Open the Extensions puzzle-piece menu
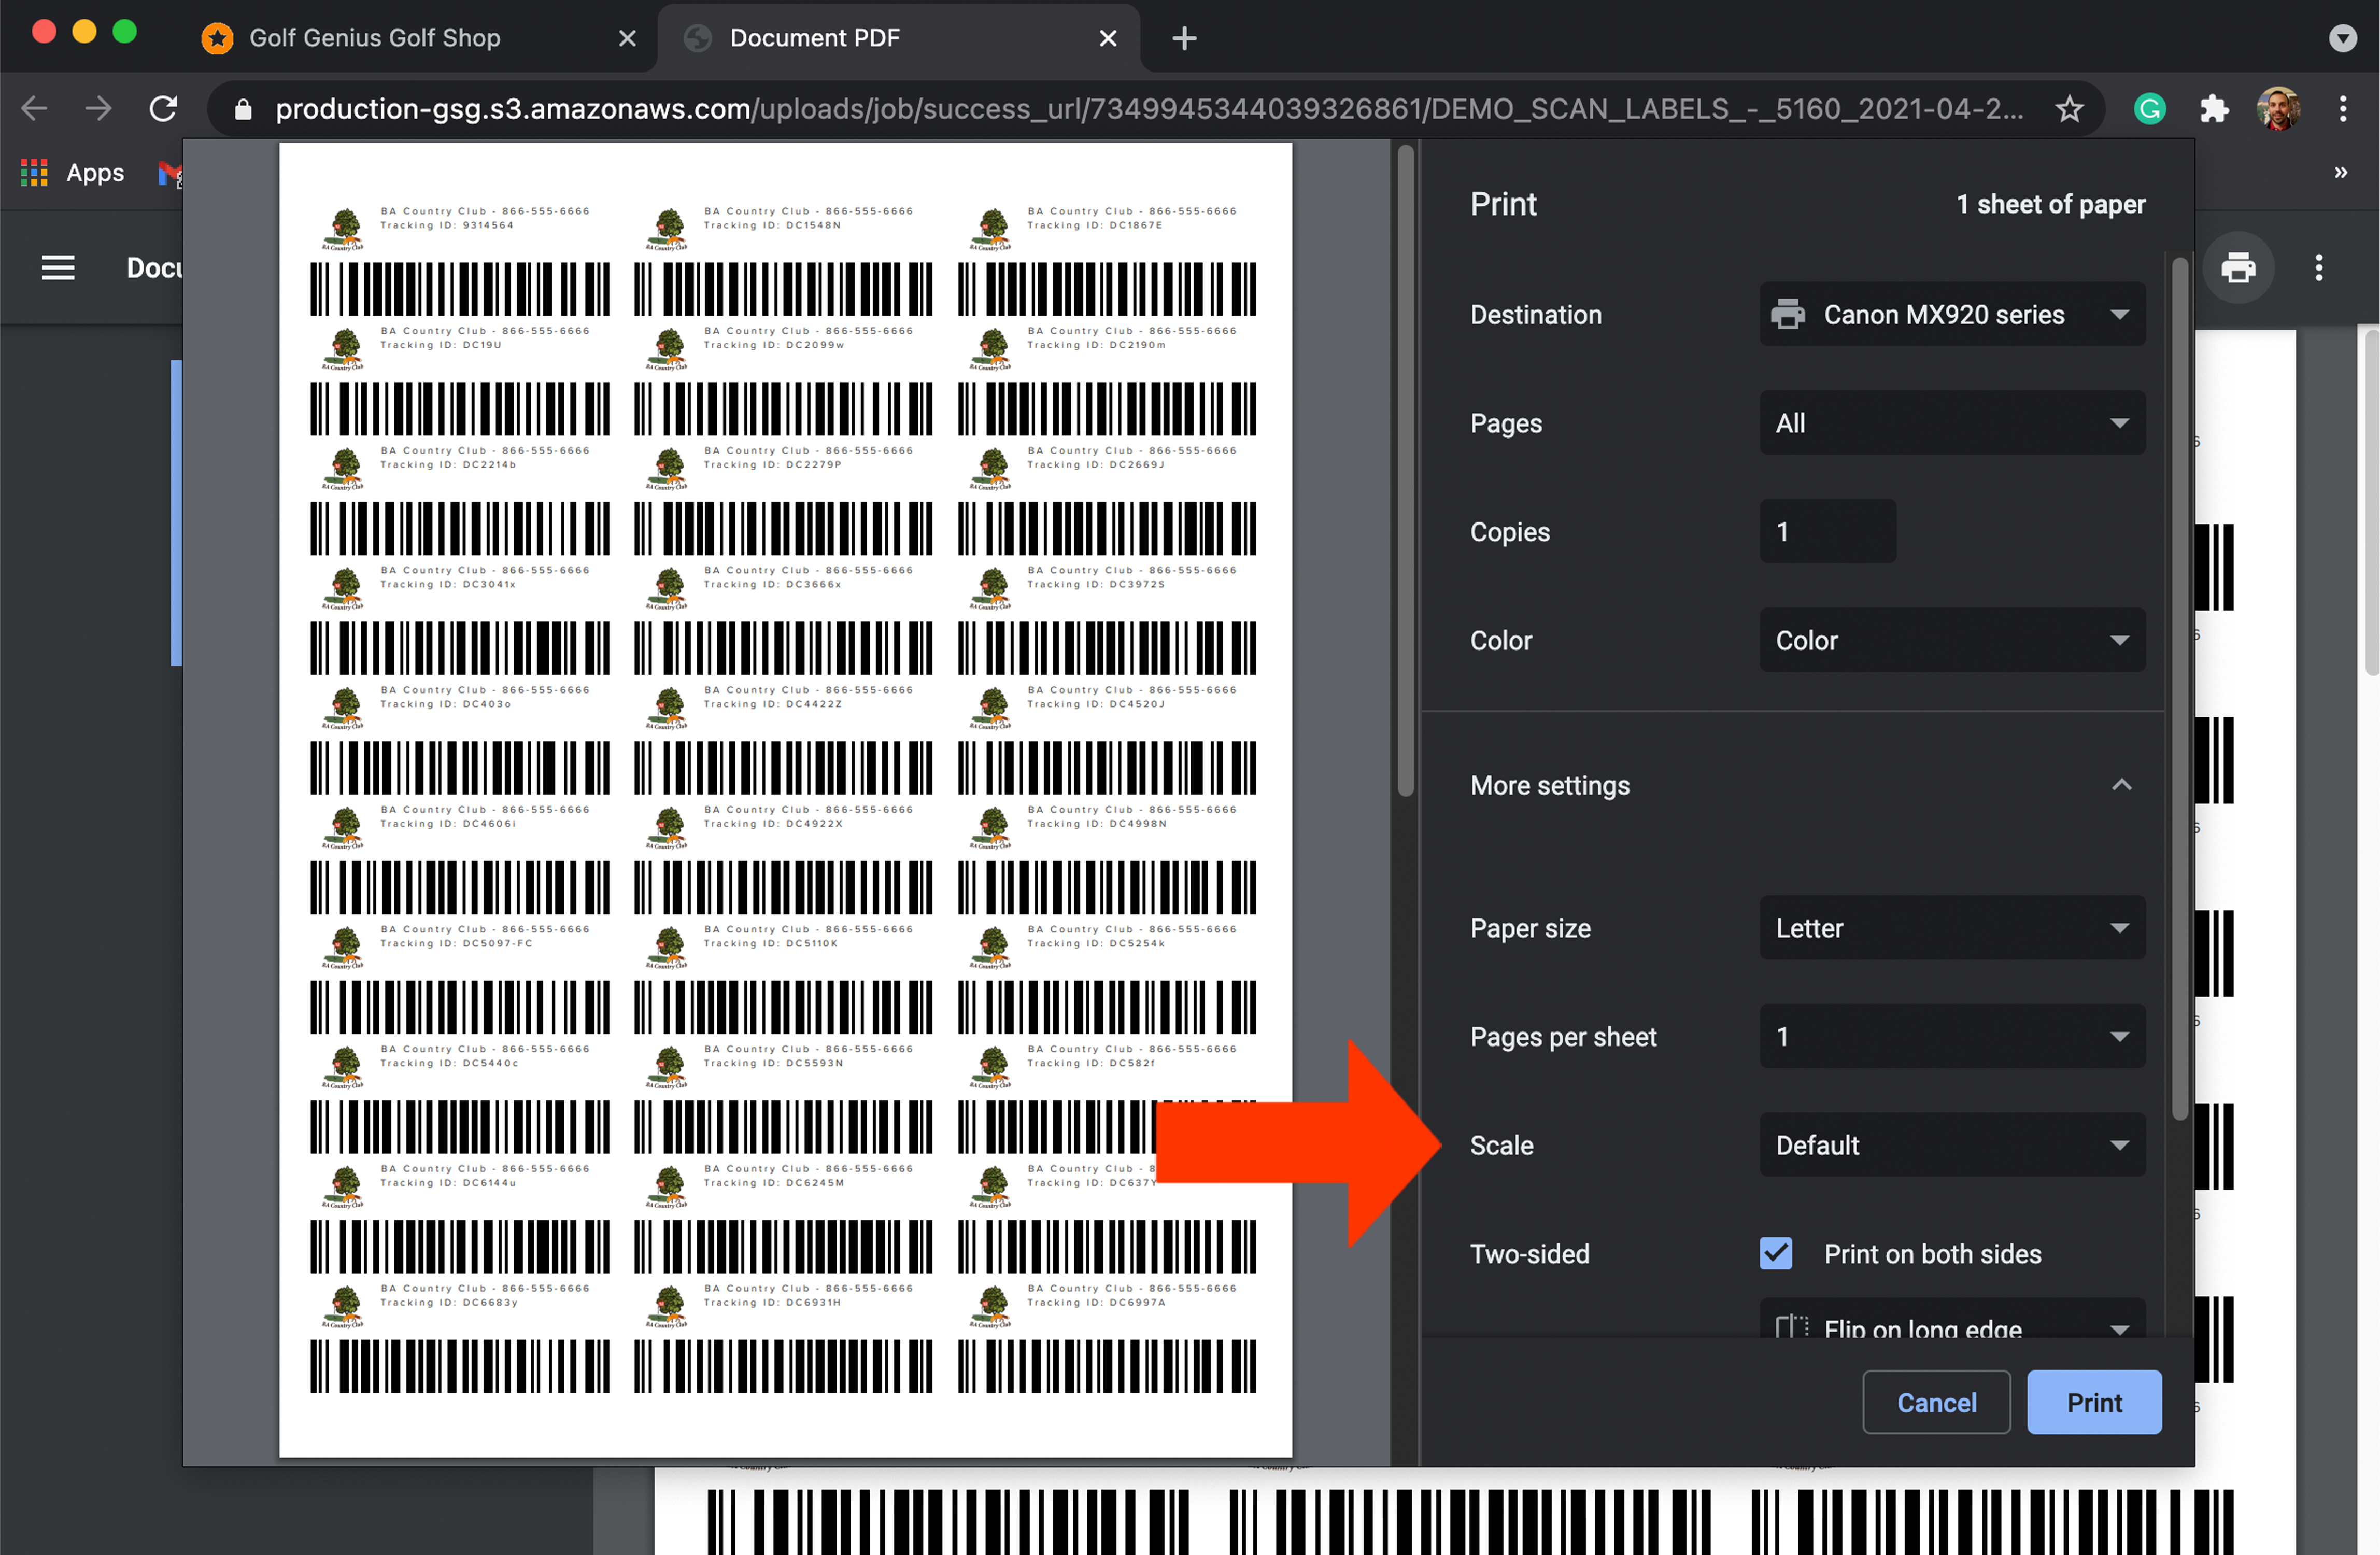 coord(2214,108)
